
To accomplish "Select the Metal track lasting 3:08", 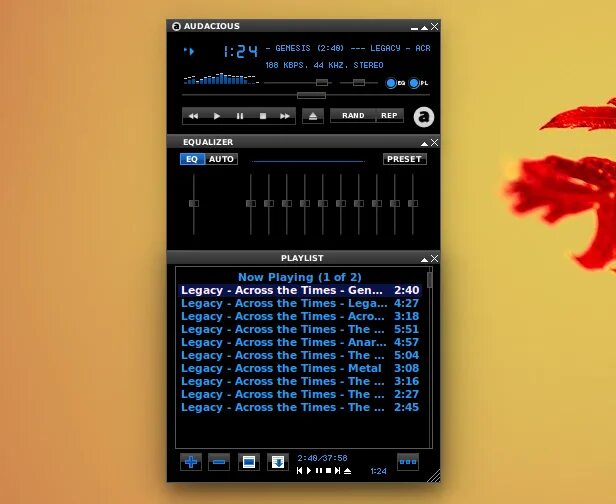I will (x=300, y=368).
